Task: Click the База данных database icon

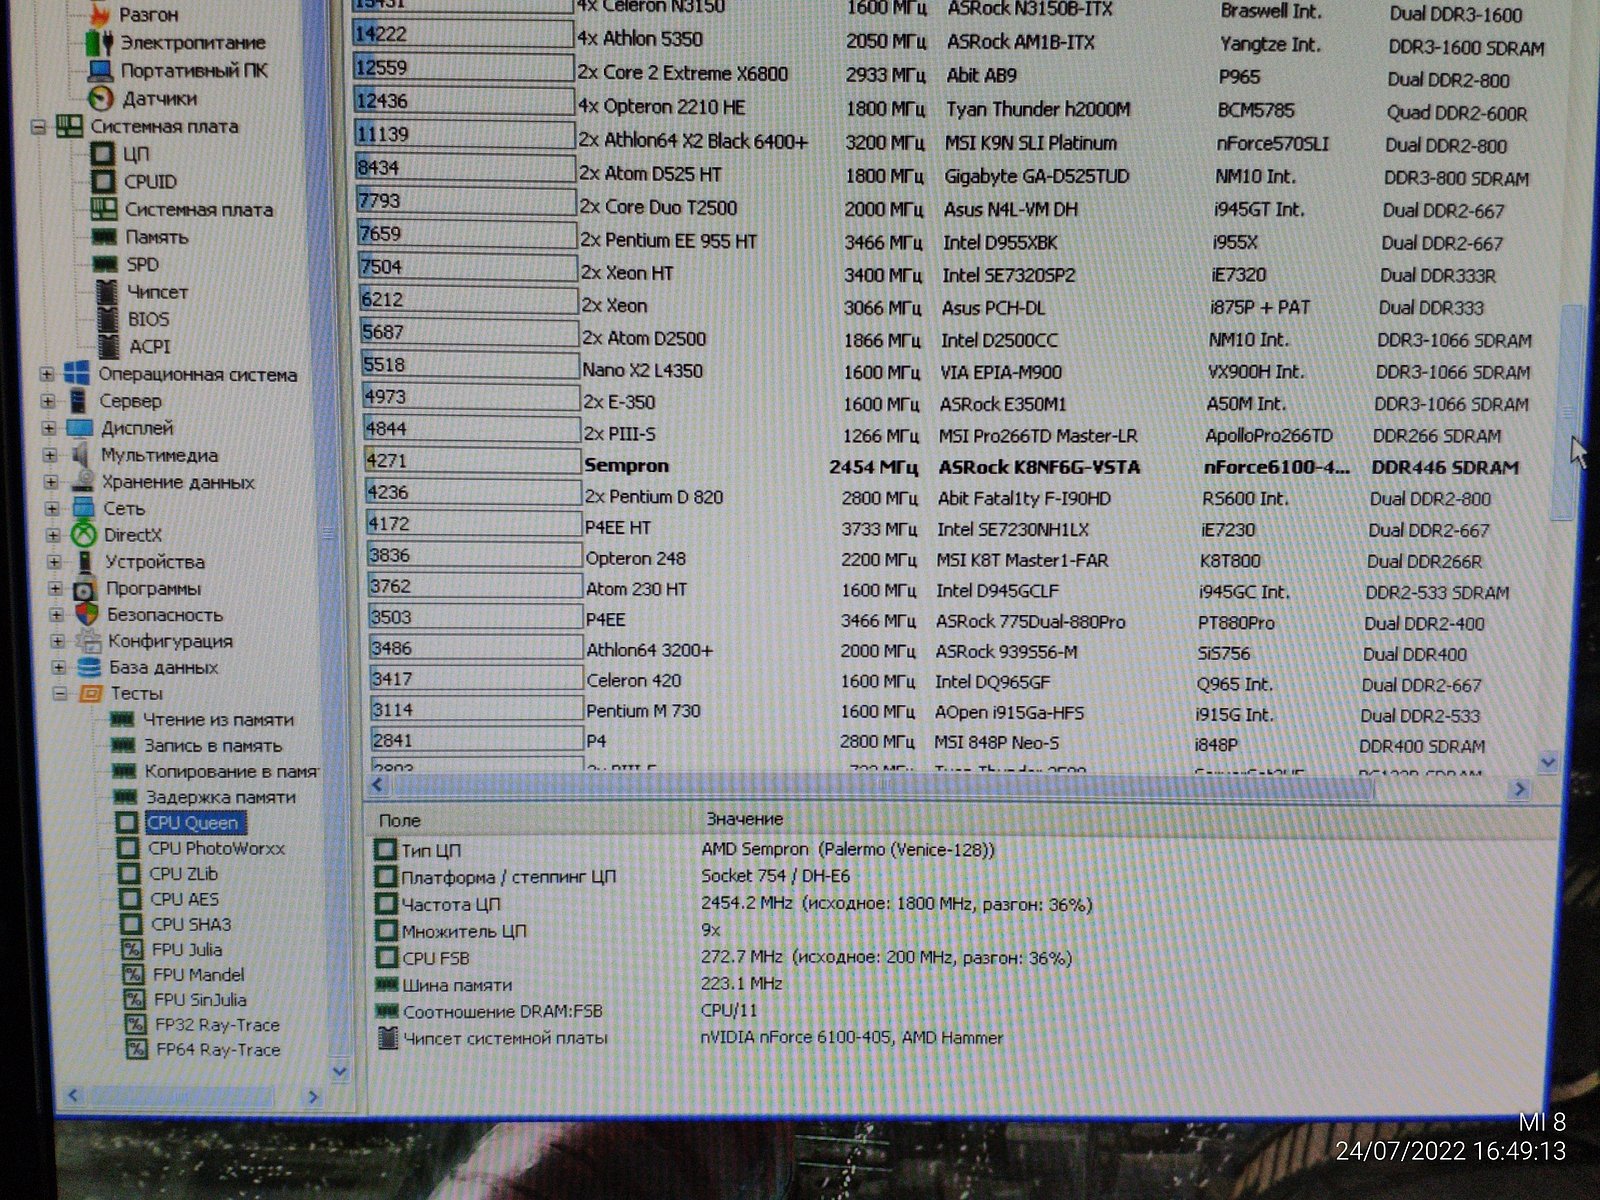Action: 89,667
